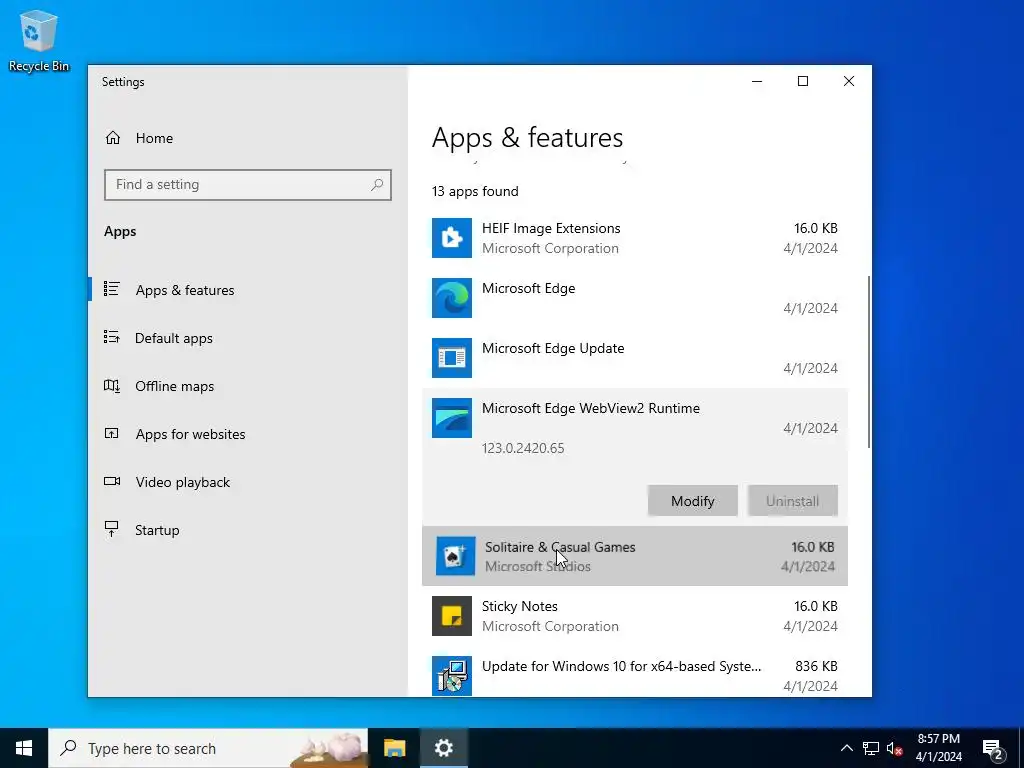The width and height of the screenshot is (1024, 768).
Task: Click the Find a setting search box
Action: (x=248, y=185)
